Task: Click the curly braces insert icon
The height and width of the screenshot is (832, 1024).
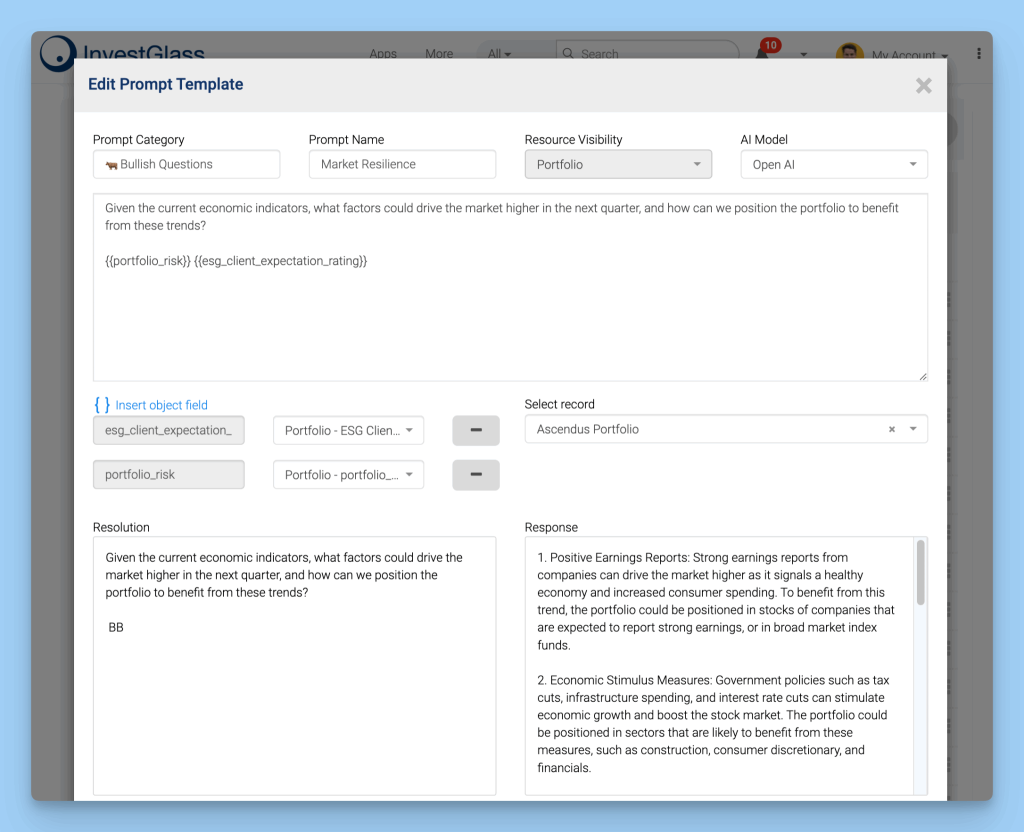Action: [x=102, y=404]
